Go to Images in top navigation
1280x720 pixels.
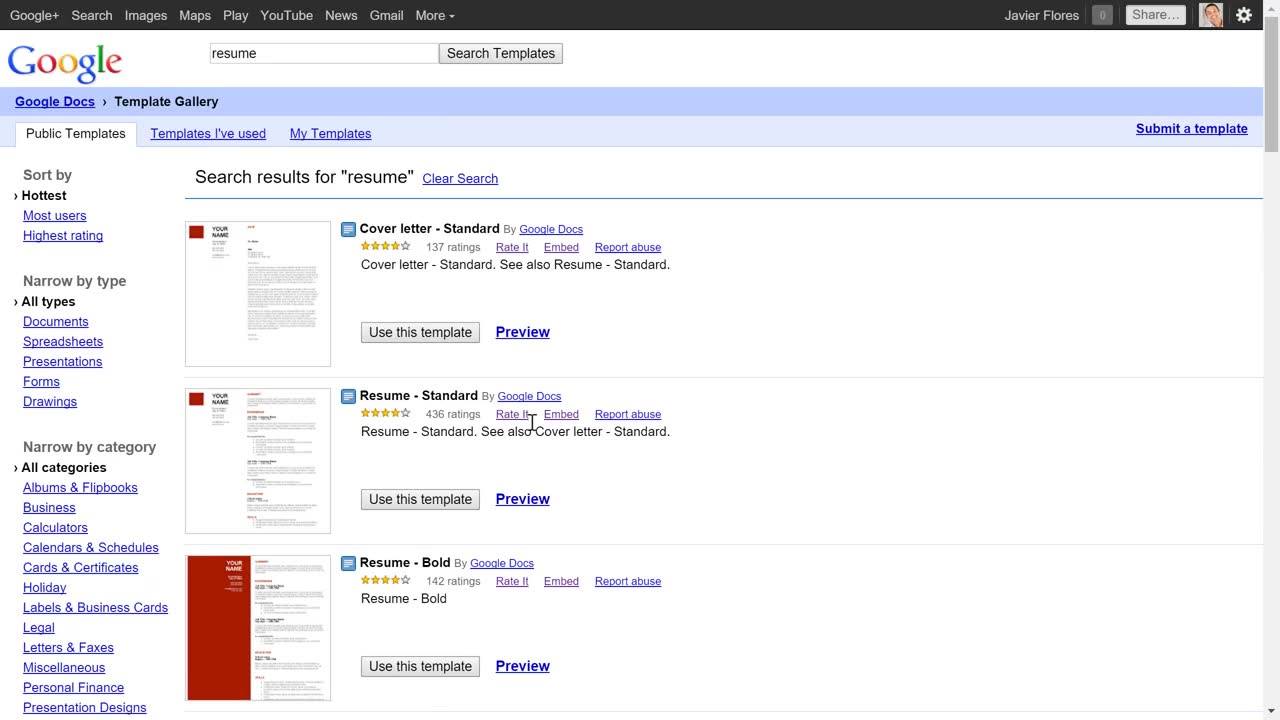click(x=146, y=15)
